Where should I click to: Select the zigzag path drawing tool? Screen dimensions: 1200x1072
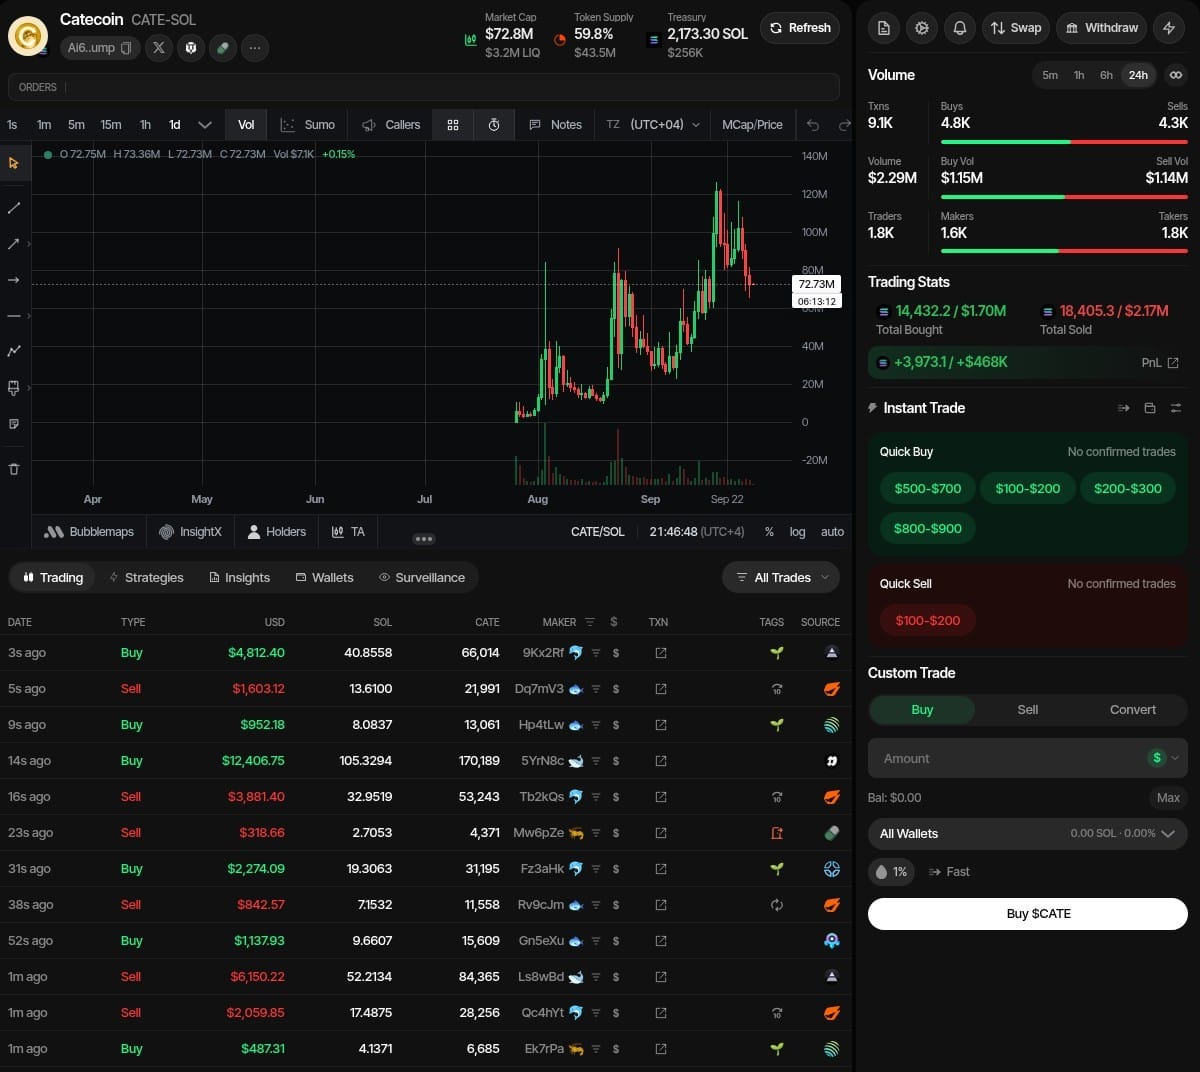tap(14, 351)
